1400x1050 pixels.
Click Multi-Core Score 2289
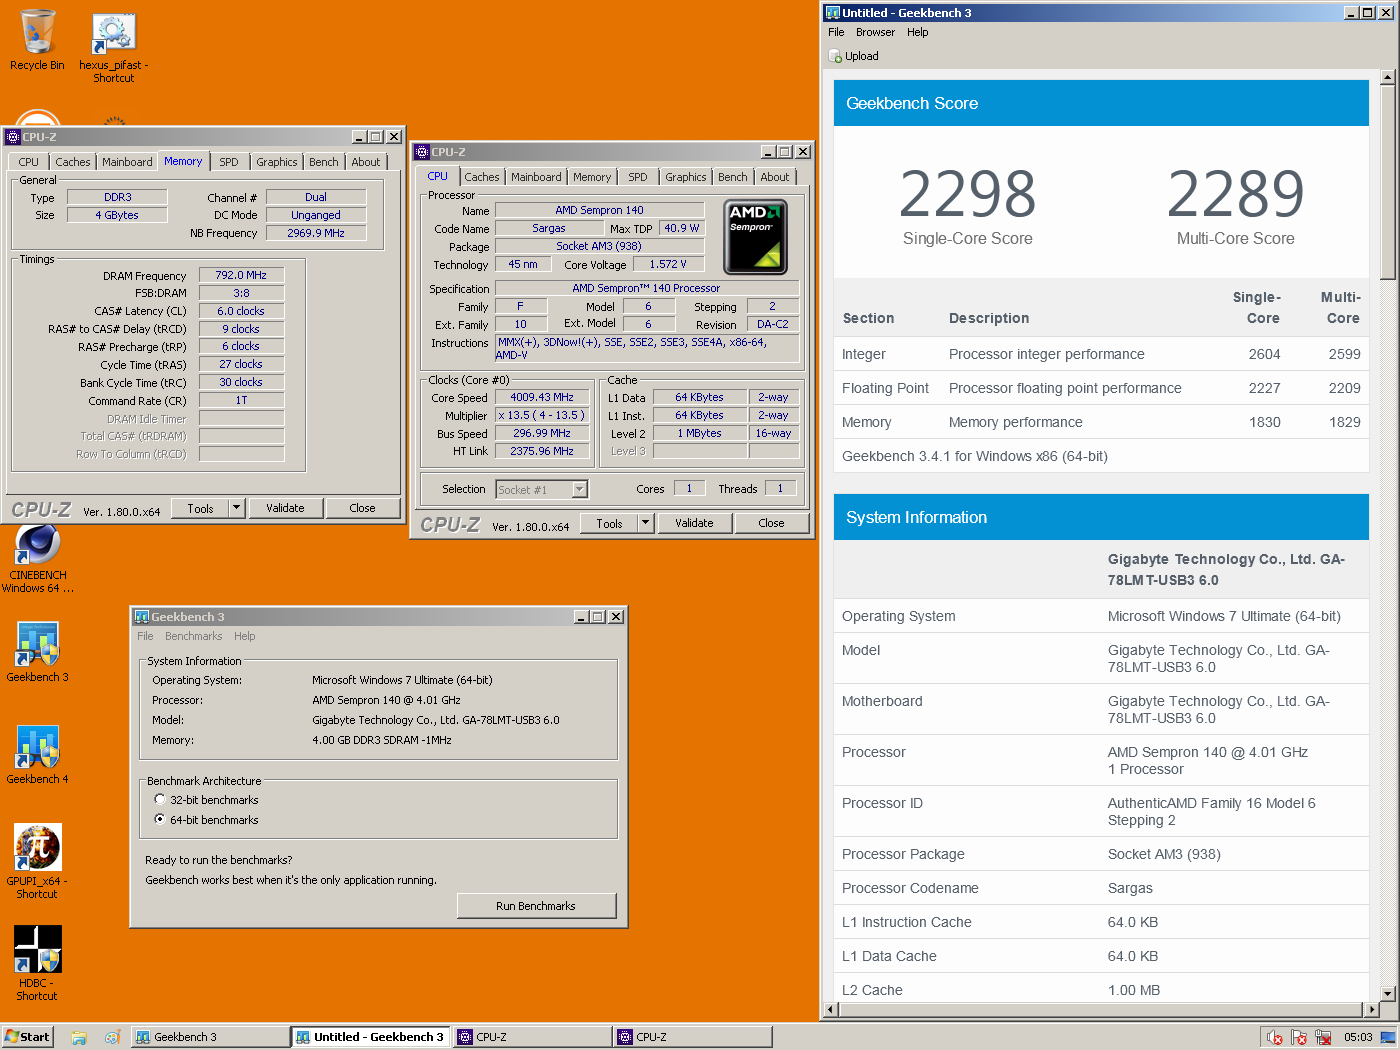pyautogui.click(x=1235, y=193)
